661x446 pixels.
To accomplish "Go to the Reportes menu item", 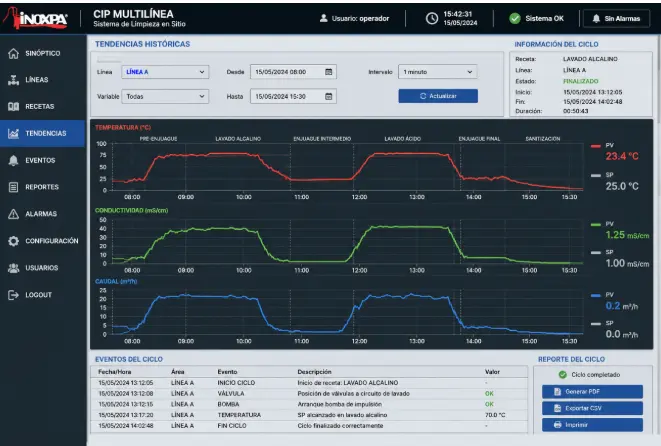I will pyautogui.click(x=42, y=187).
